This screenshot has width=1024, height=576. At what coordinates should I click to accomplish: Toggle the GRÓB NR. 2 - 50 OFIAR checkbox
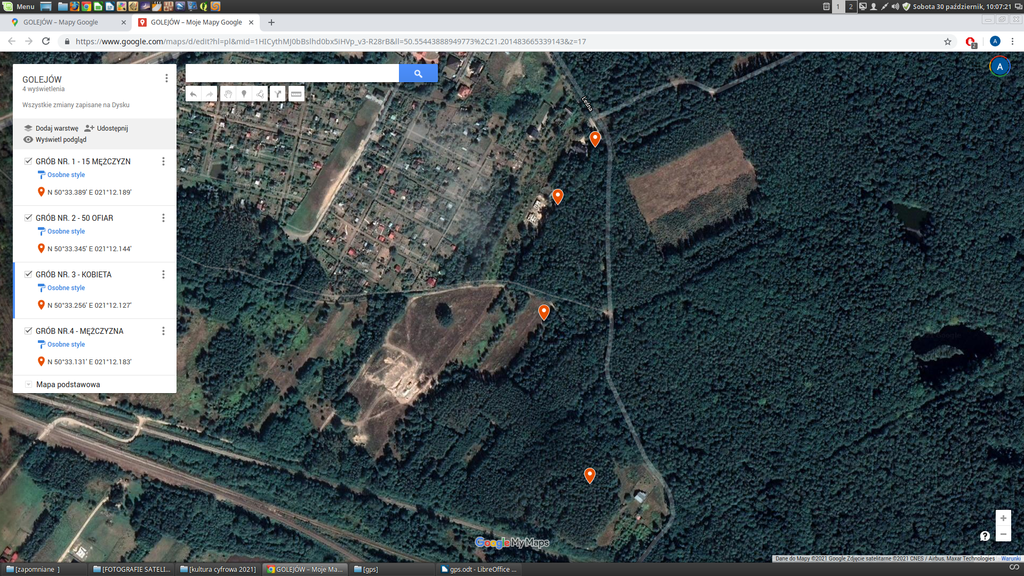point(28,217)
